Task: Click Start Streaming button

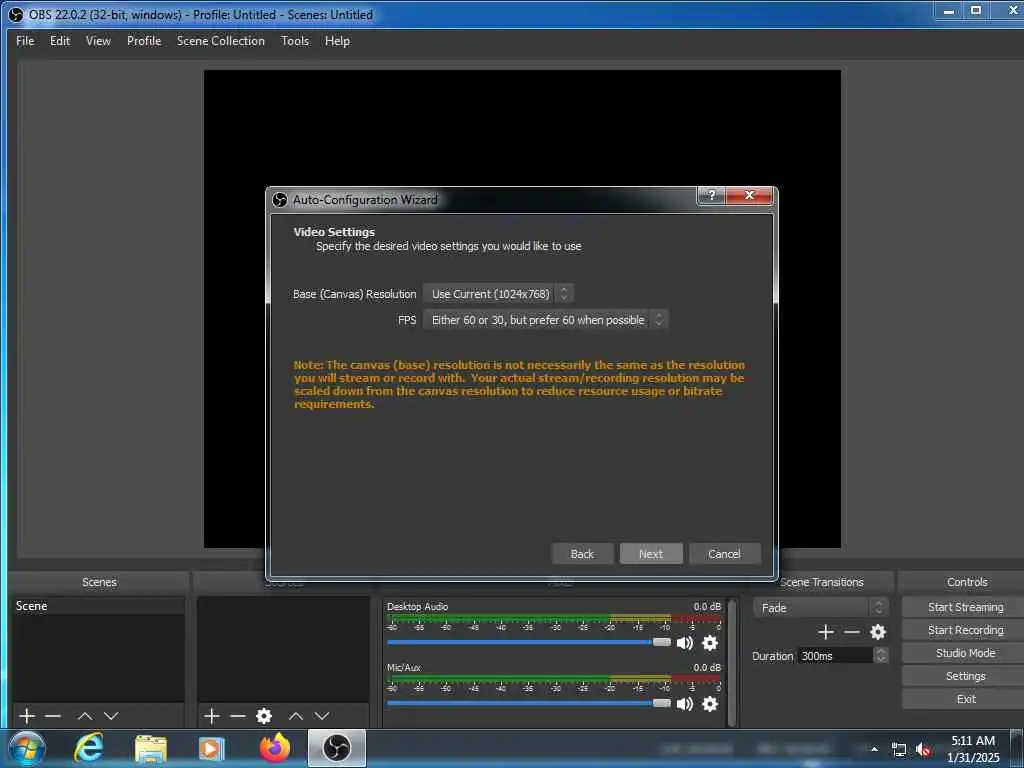Action: (x=965, y=607)
